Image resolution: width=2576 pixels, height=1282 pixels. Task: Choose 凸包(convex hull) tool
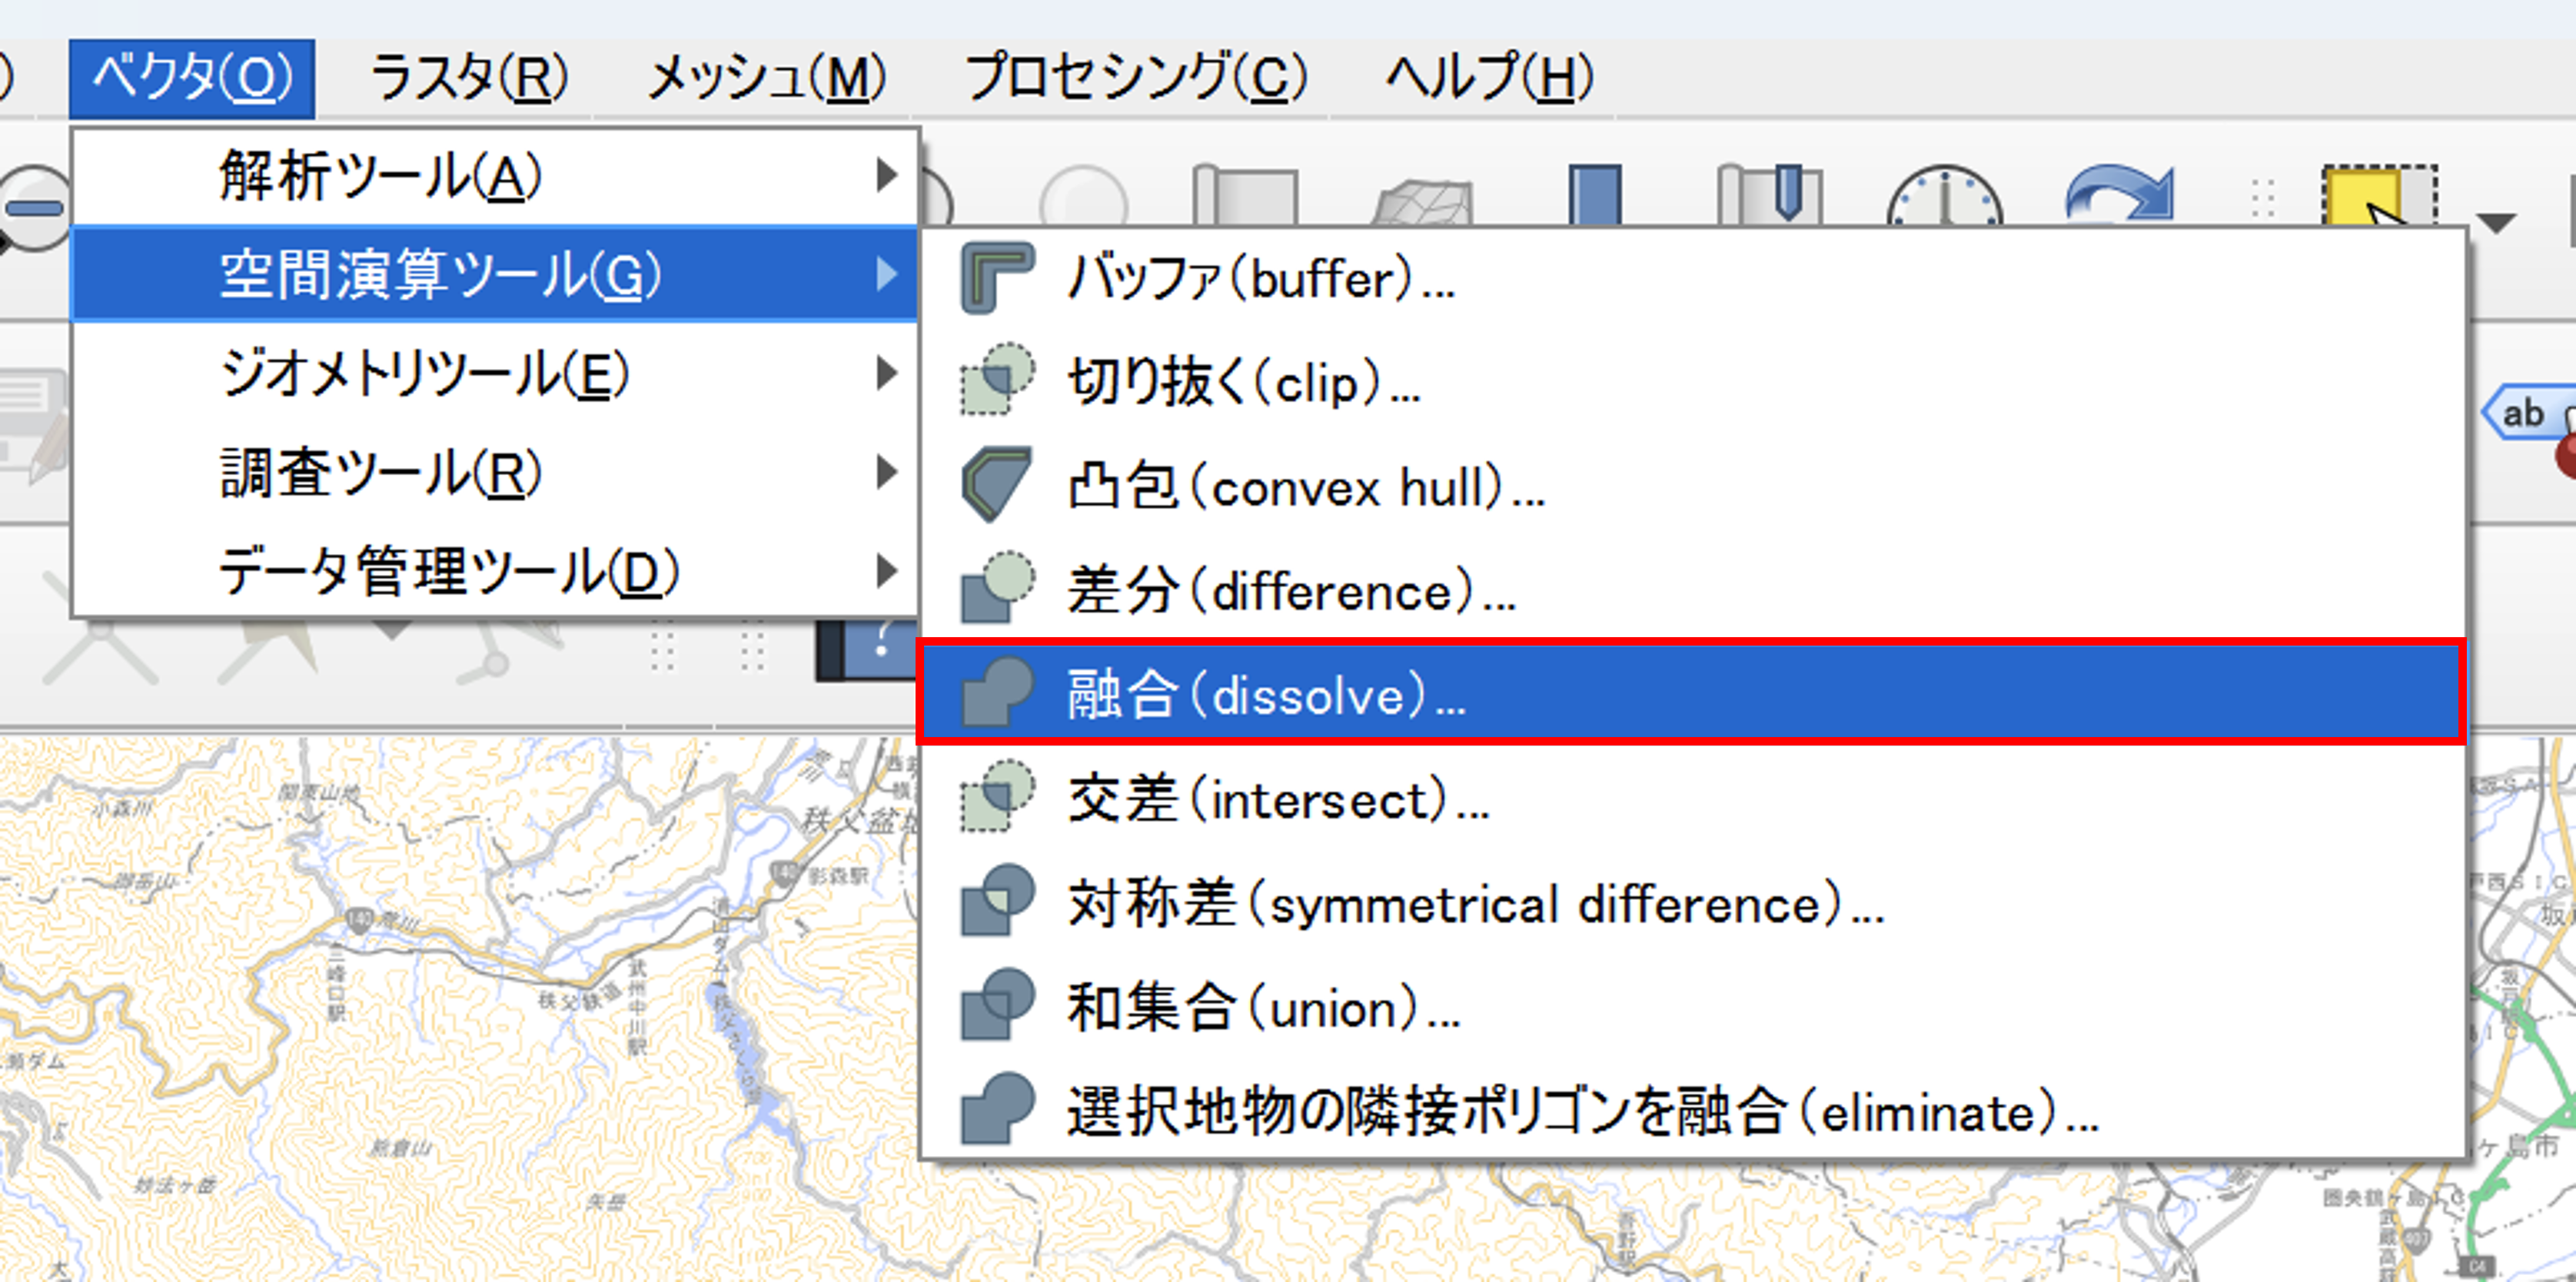pyautogui.click(x=1692, y=487)
